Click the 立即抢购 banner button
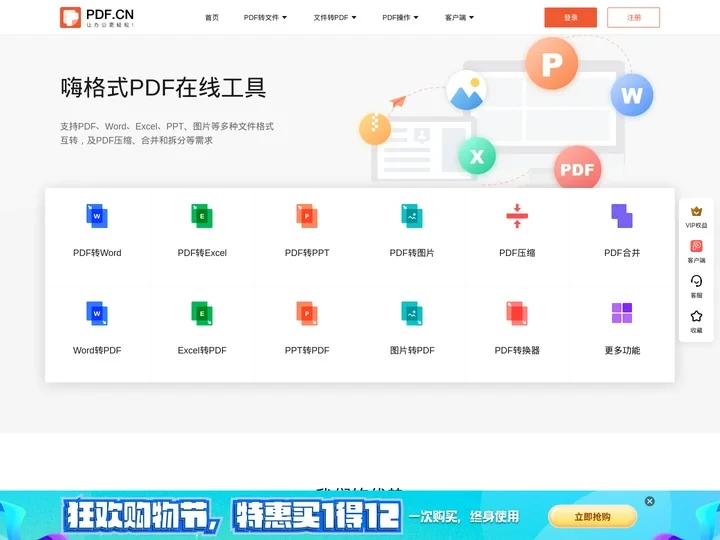This screenshot has height=540, width=720. (x=592, y=517)
